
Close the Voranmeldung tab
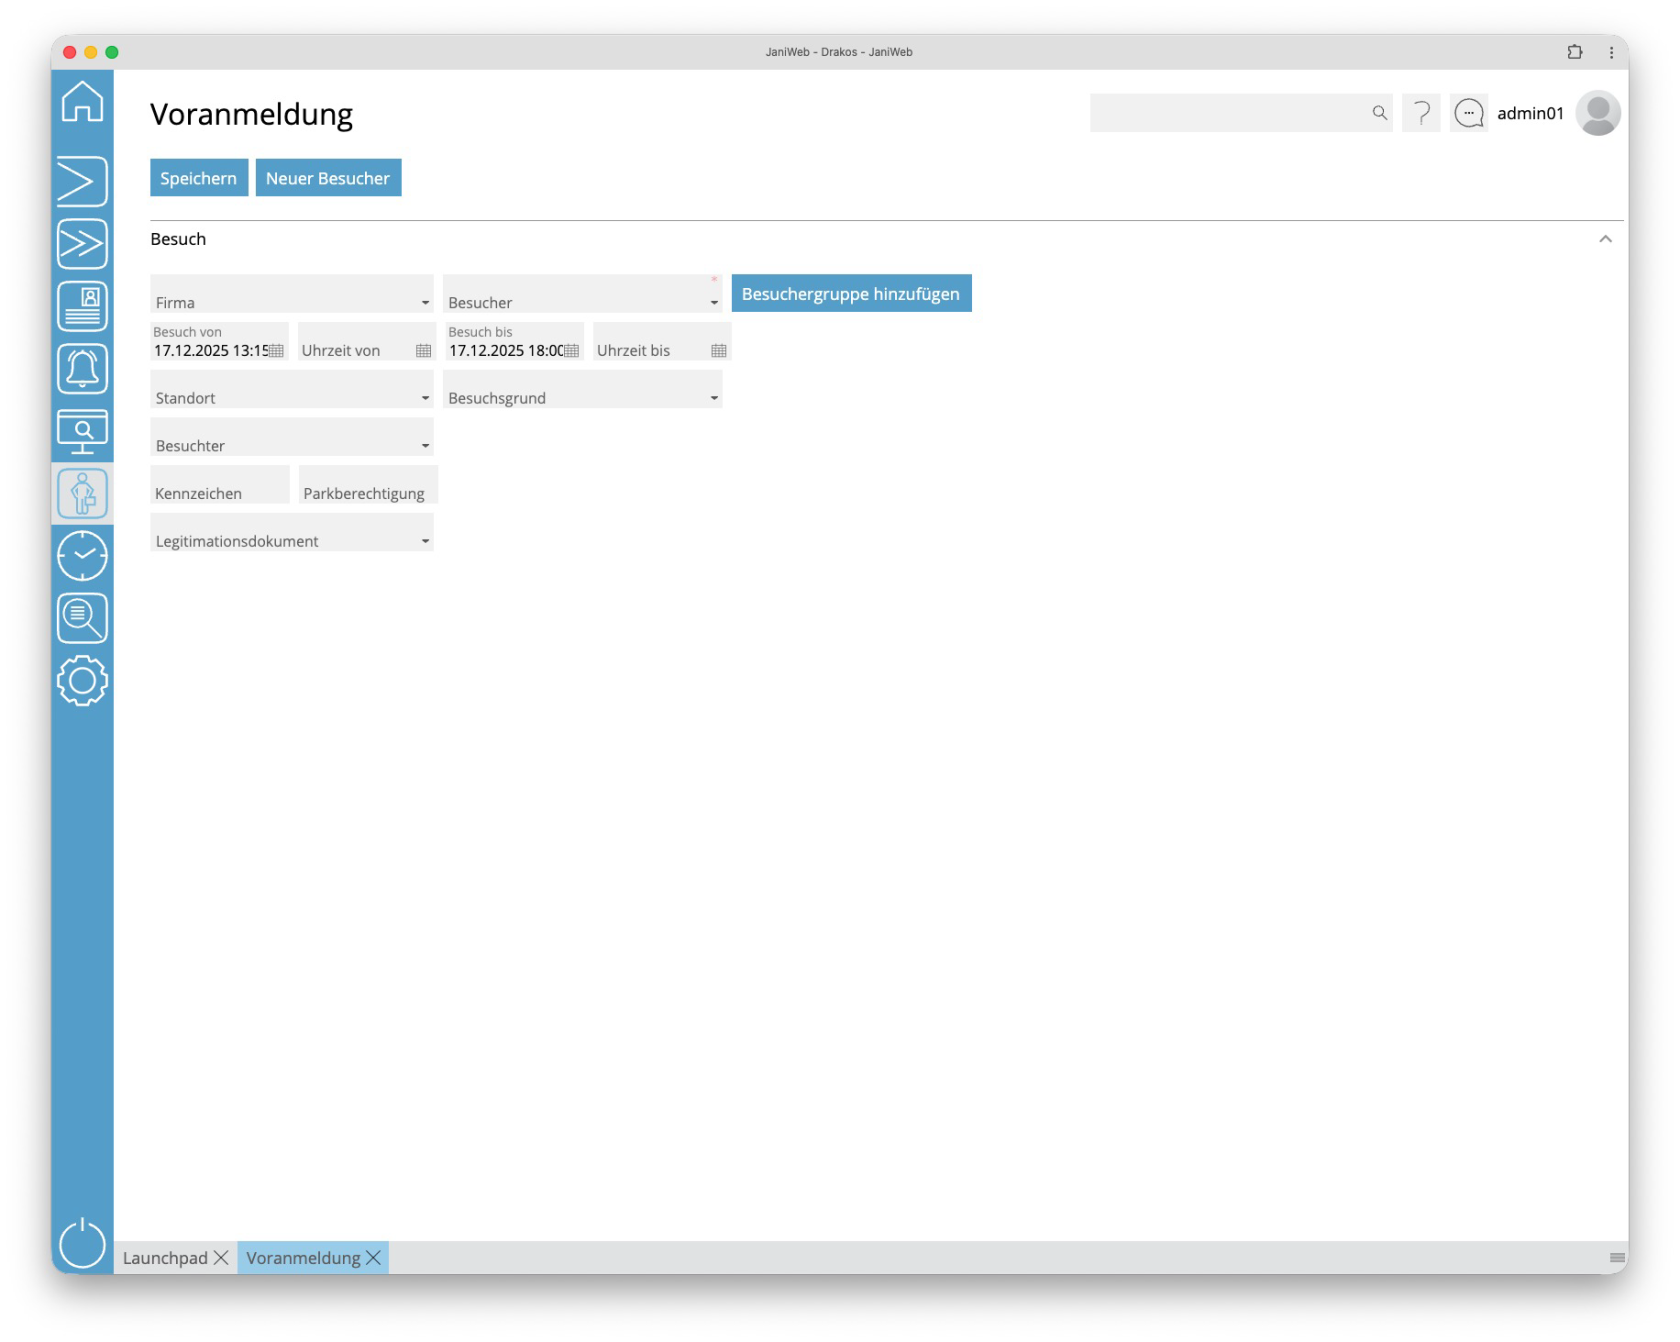click(x=374, y=1258)
